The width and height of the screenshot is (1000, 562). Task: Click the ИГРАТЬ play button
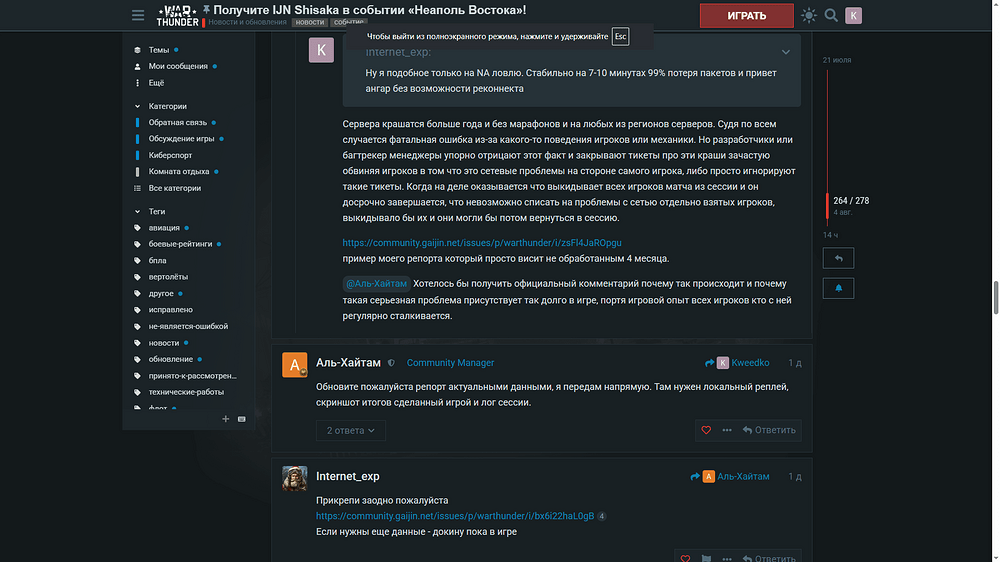click(747, 16)
